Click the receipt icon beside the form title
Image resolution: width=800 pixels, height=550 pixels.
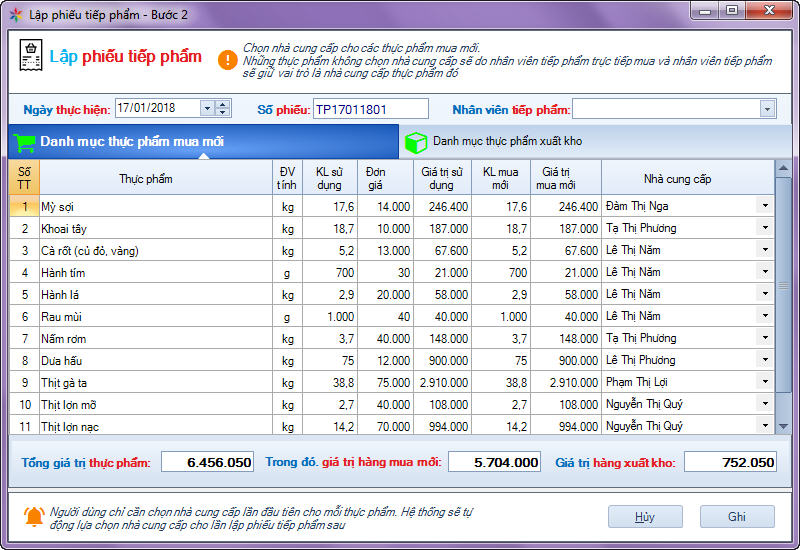tap(30, 57)
